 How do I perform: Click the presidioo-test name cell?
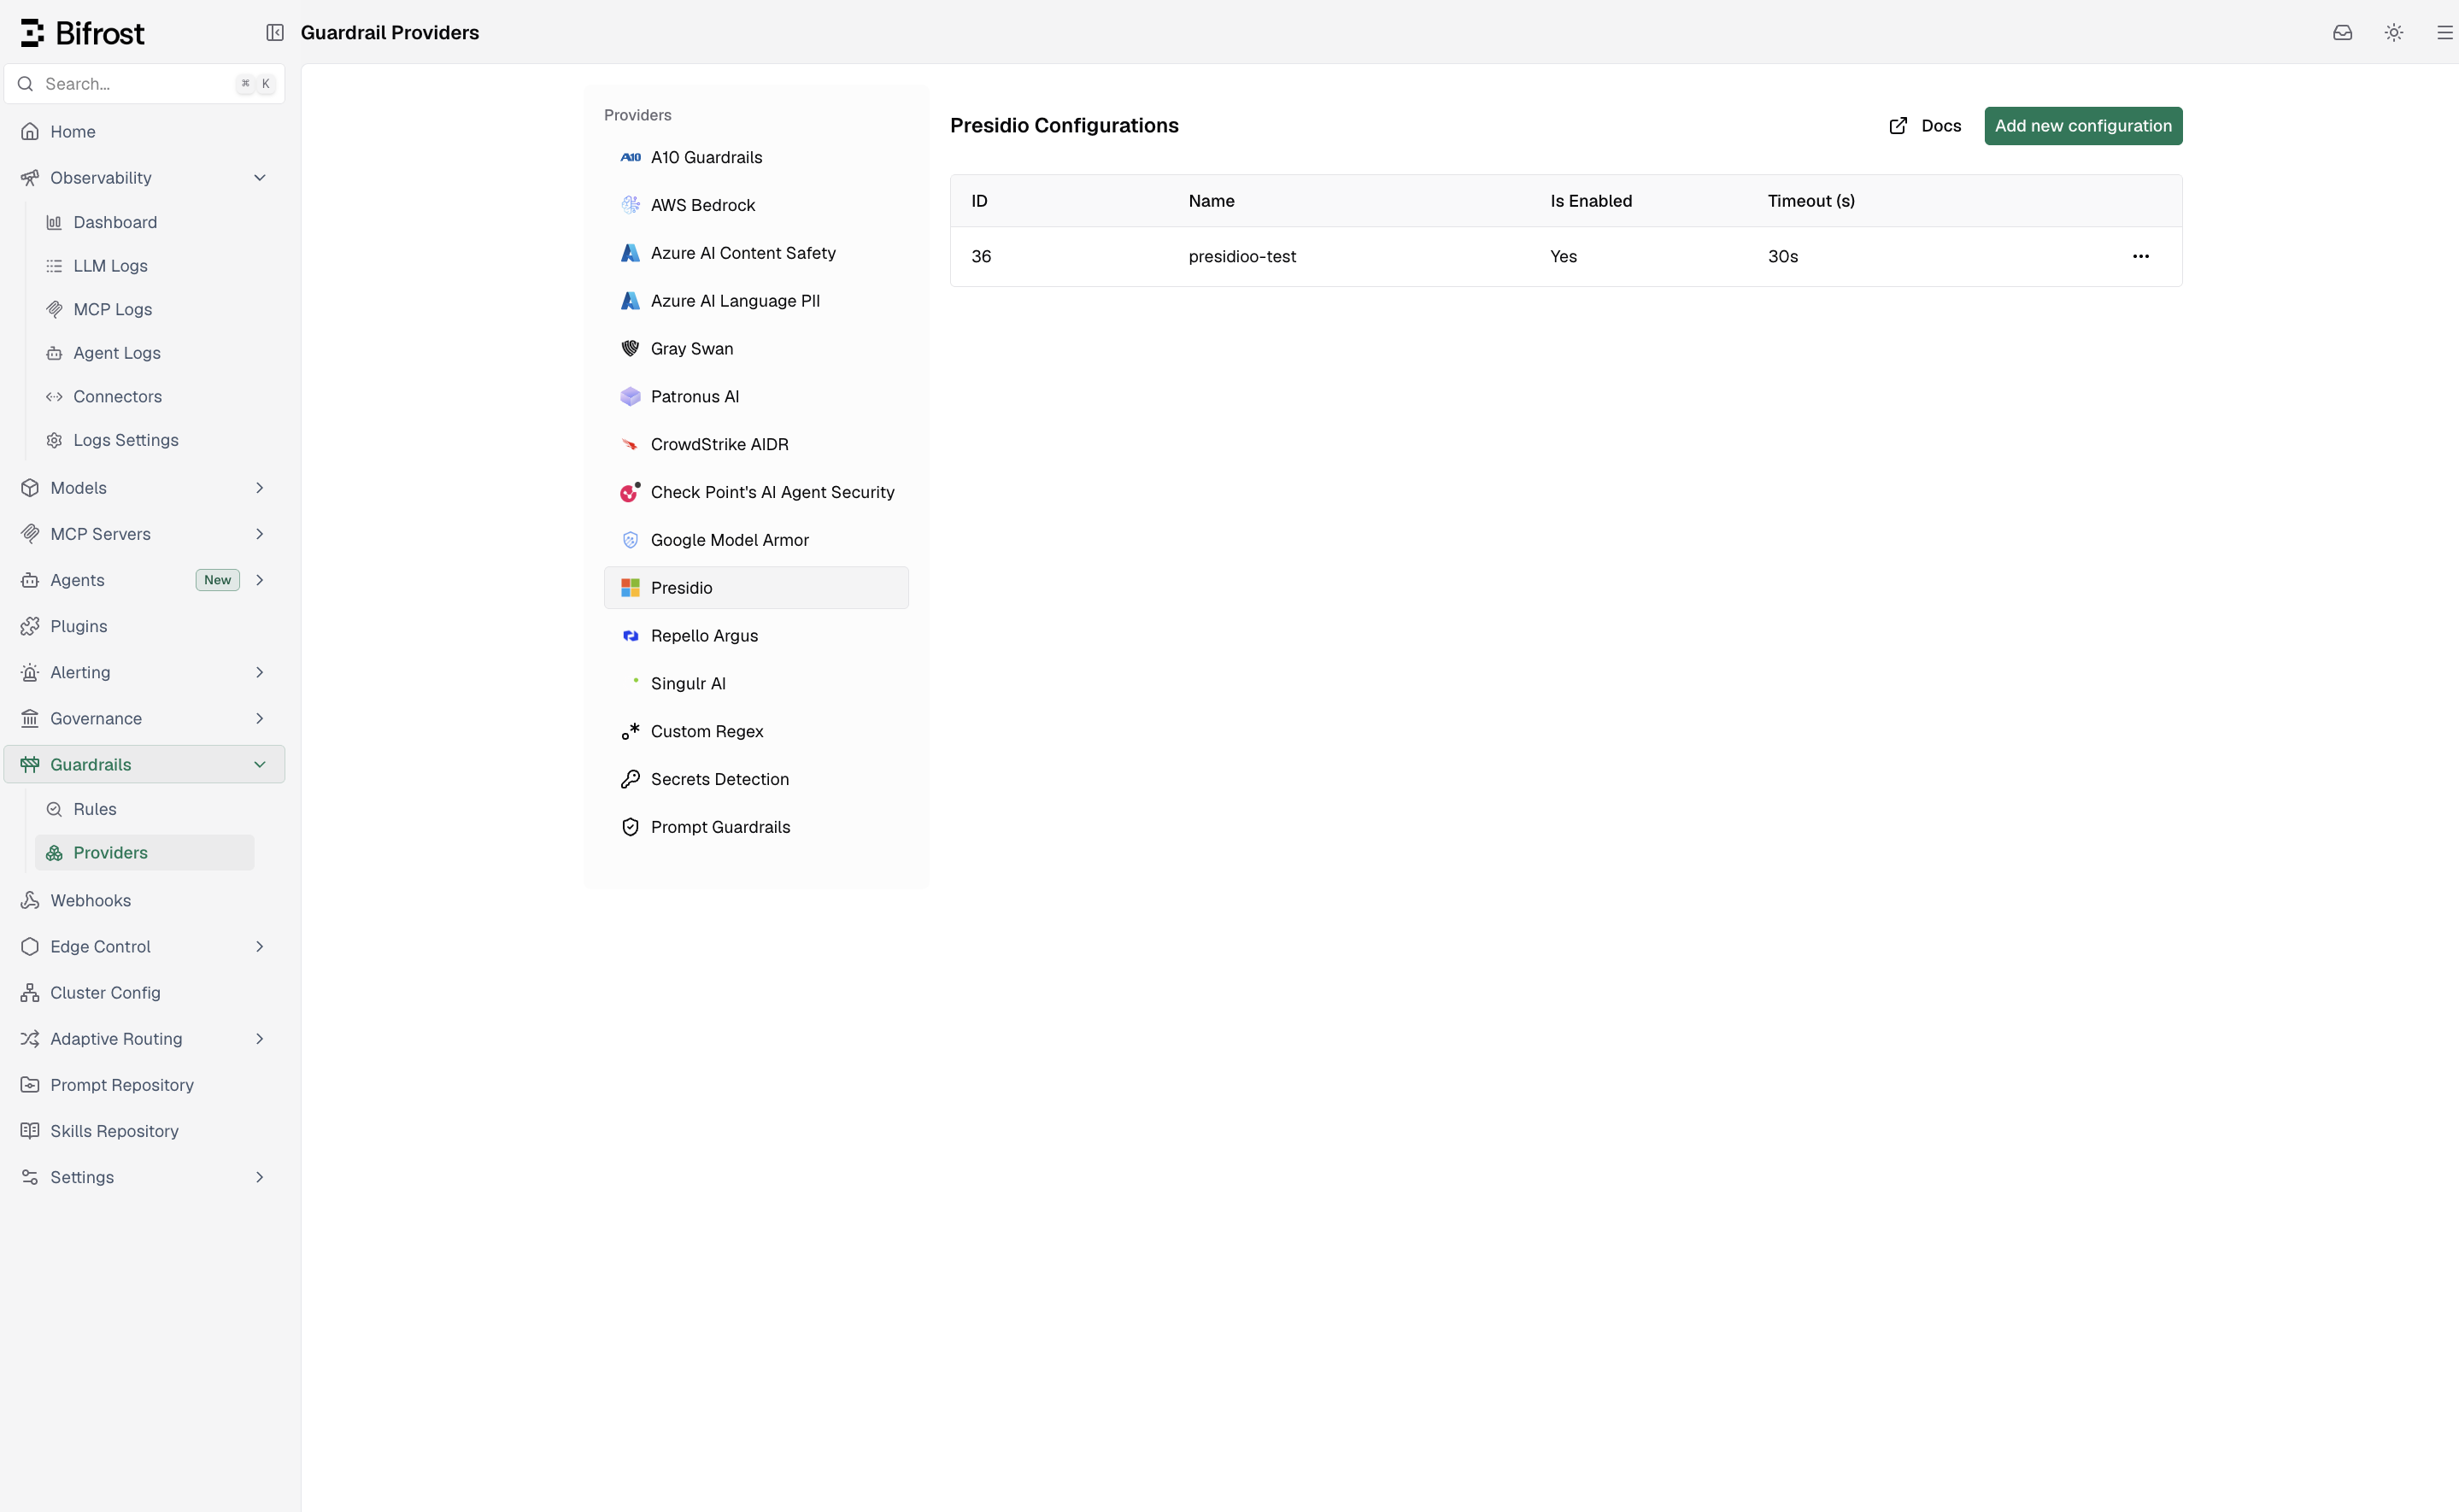[x=1242, y=256]
